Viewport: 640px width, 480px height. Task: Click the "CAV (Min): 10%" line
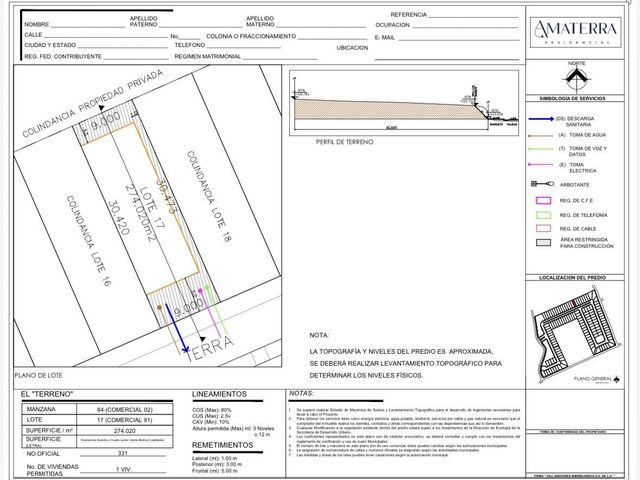click(211, 422)
